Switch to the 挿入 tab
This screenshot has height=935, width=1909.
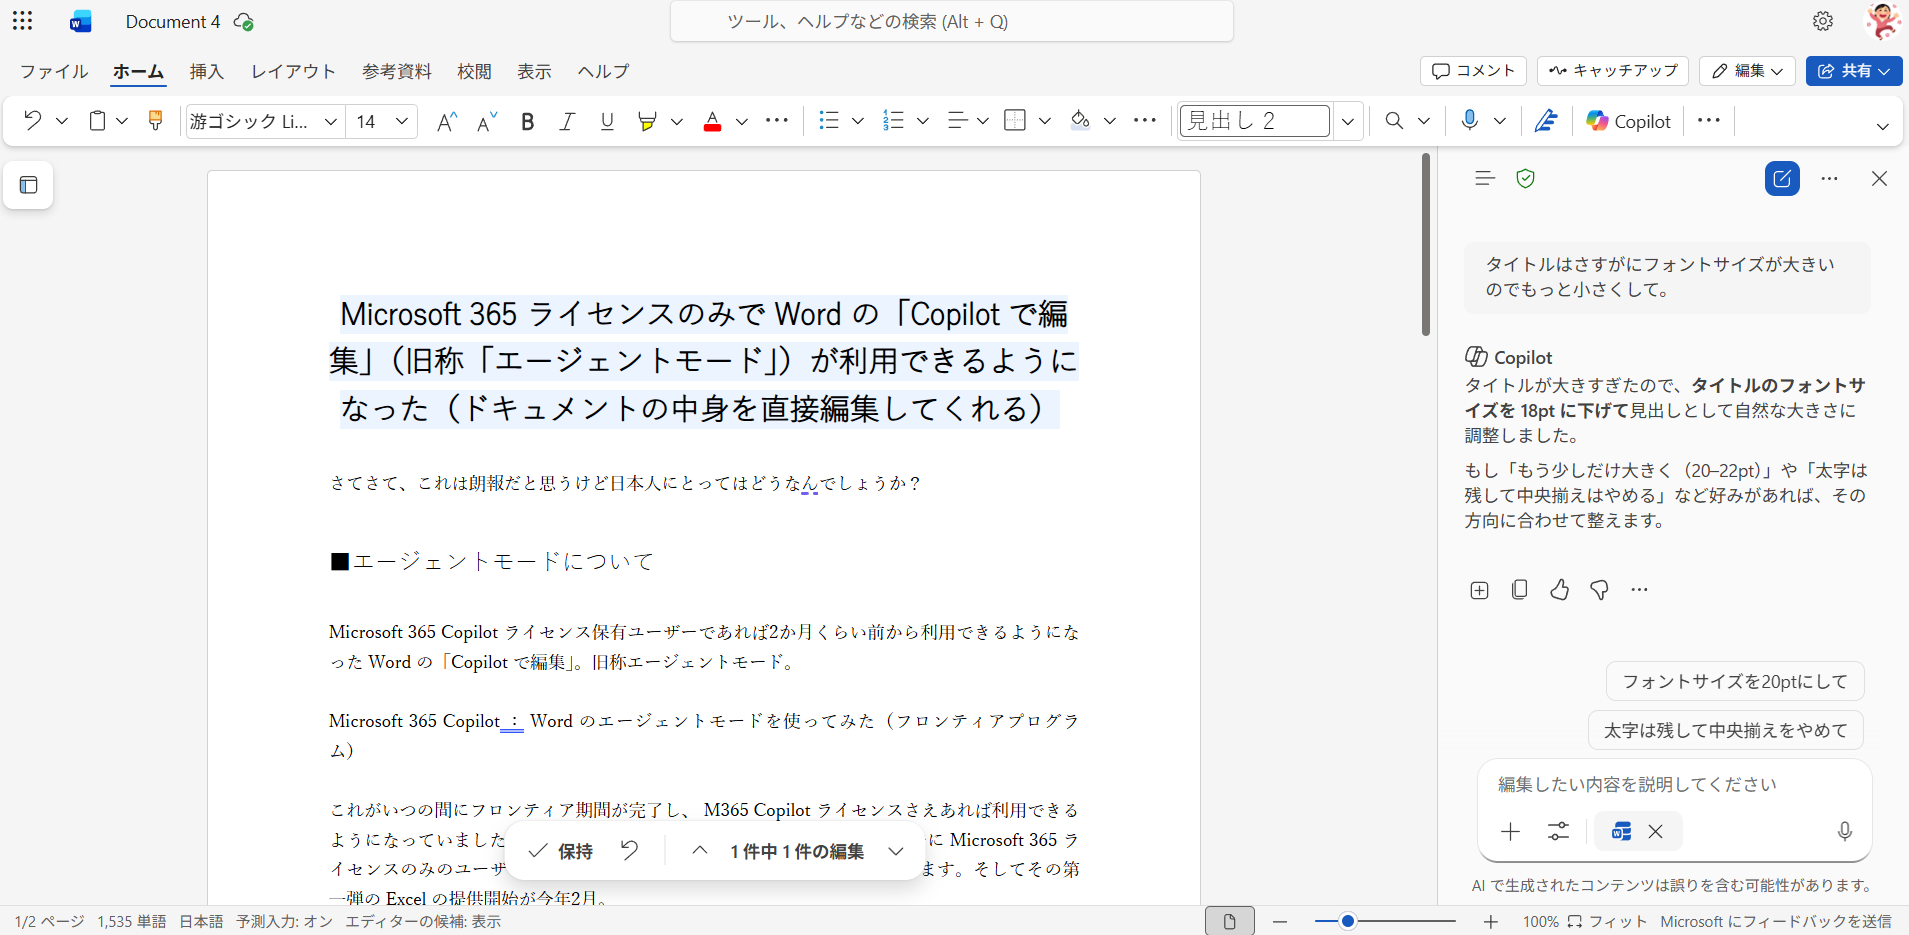click(x=206, y=71)
